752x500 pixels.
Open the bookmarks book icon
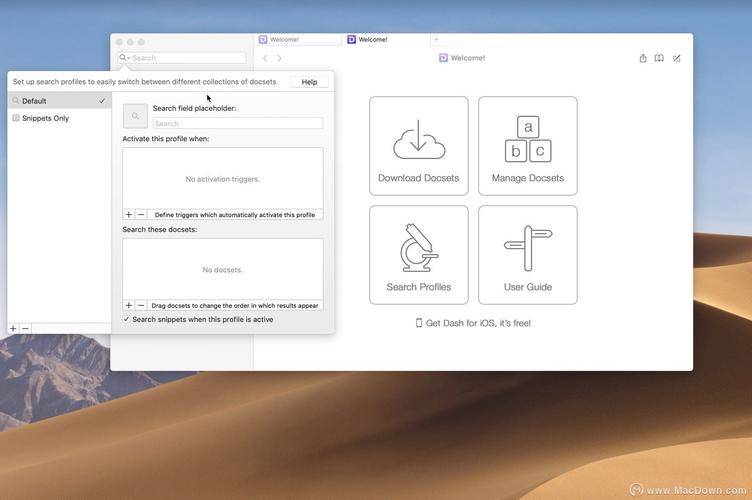[659, 58]
